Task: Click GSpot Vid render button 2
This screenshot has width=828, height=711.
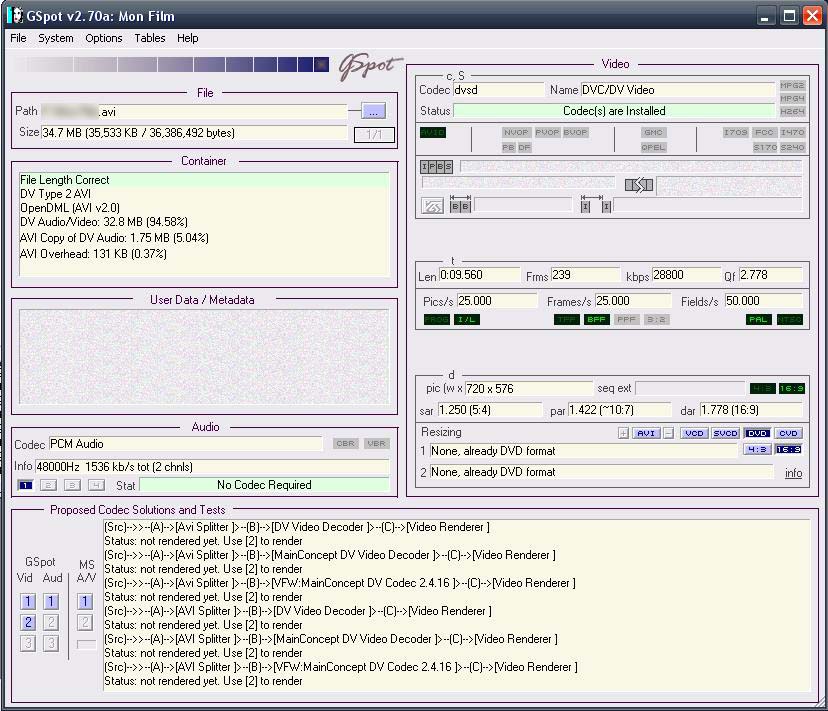Action: coord(28,622)
